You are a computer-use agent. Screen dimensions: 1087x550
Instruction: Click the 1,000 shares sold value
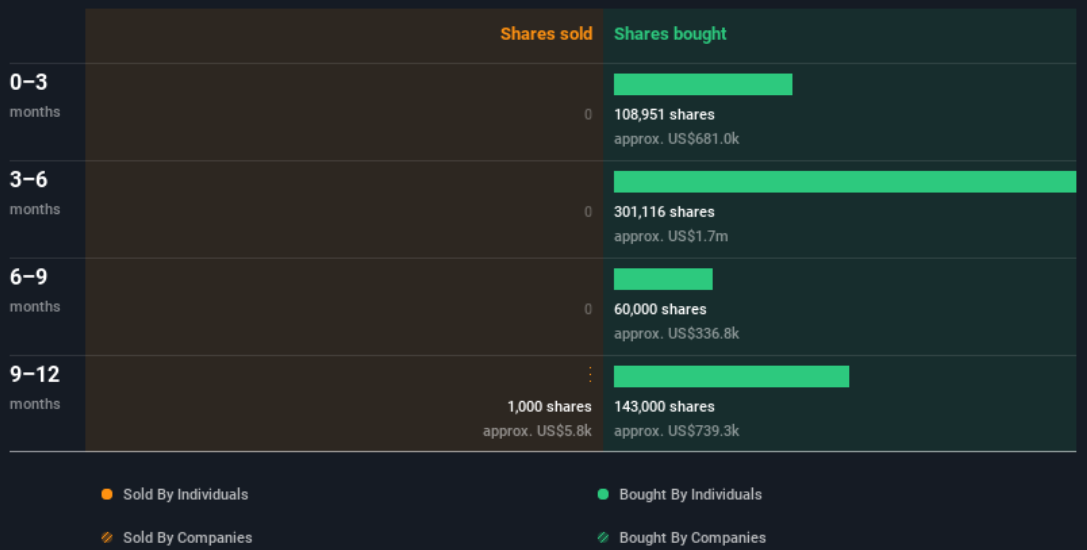coord(549,407)
